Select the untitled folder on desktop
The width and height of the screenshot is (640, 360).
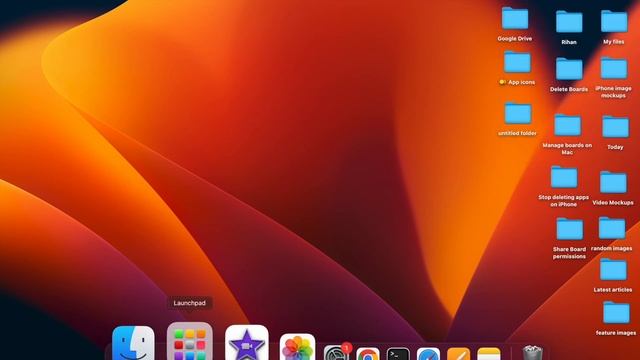click(518, 113)
